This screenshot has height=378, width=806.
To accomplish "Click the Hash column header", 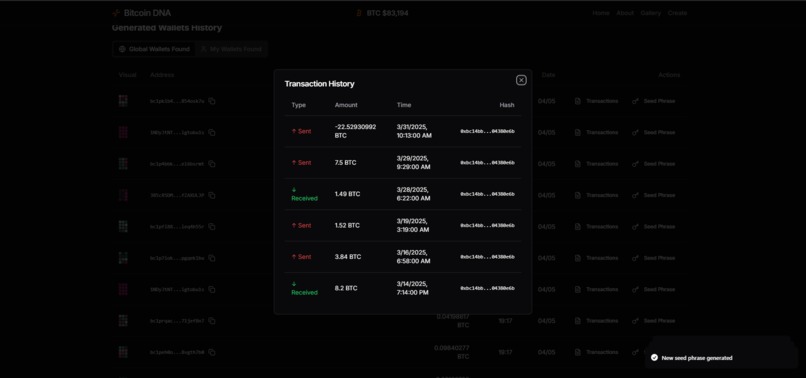I will tap(507, 105).
